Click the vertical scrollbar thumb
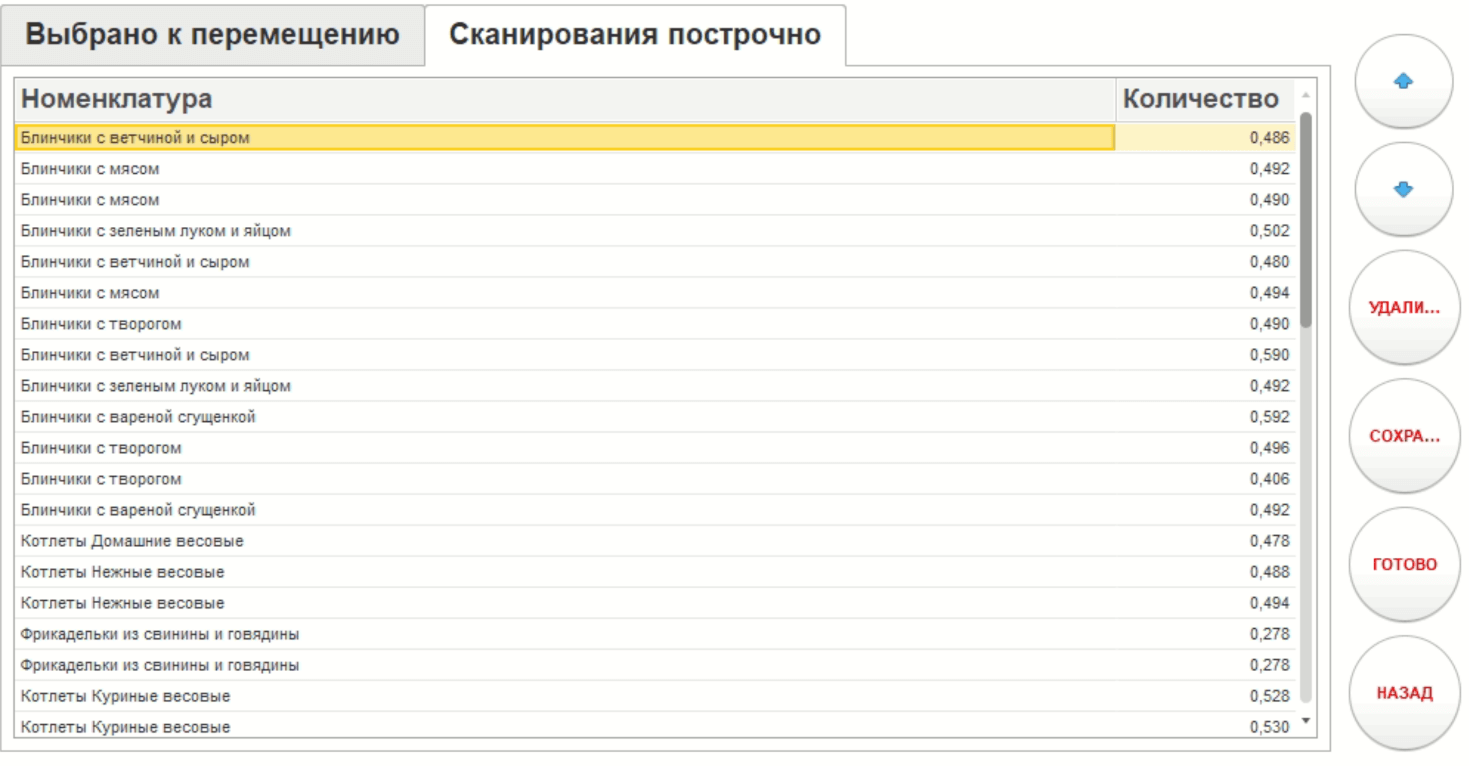The width and height of the screenshot is (1469, 766). (x=1305, y=220)
